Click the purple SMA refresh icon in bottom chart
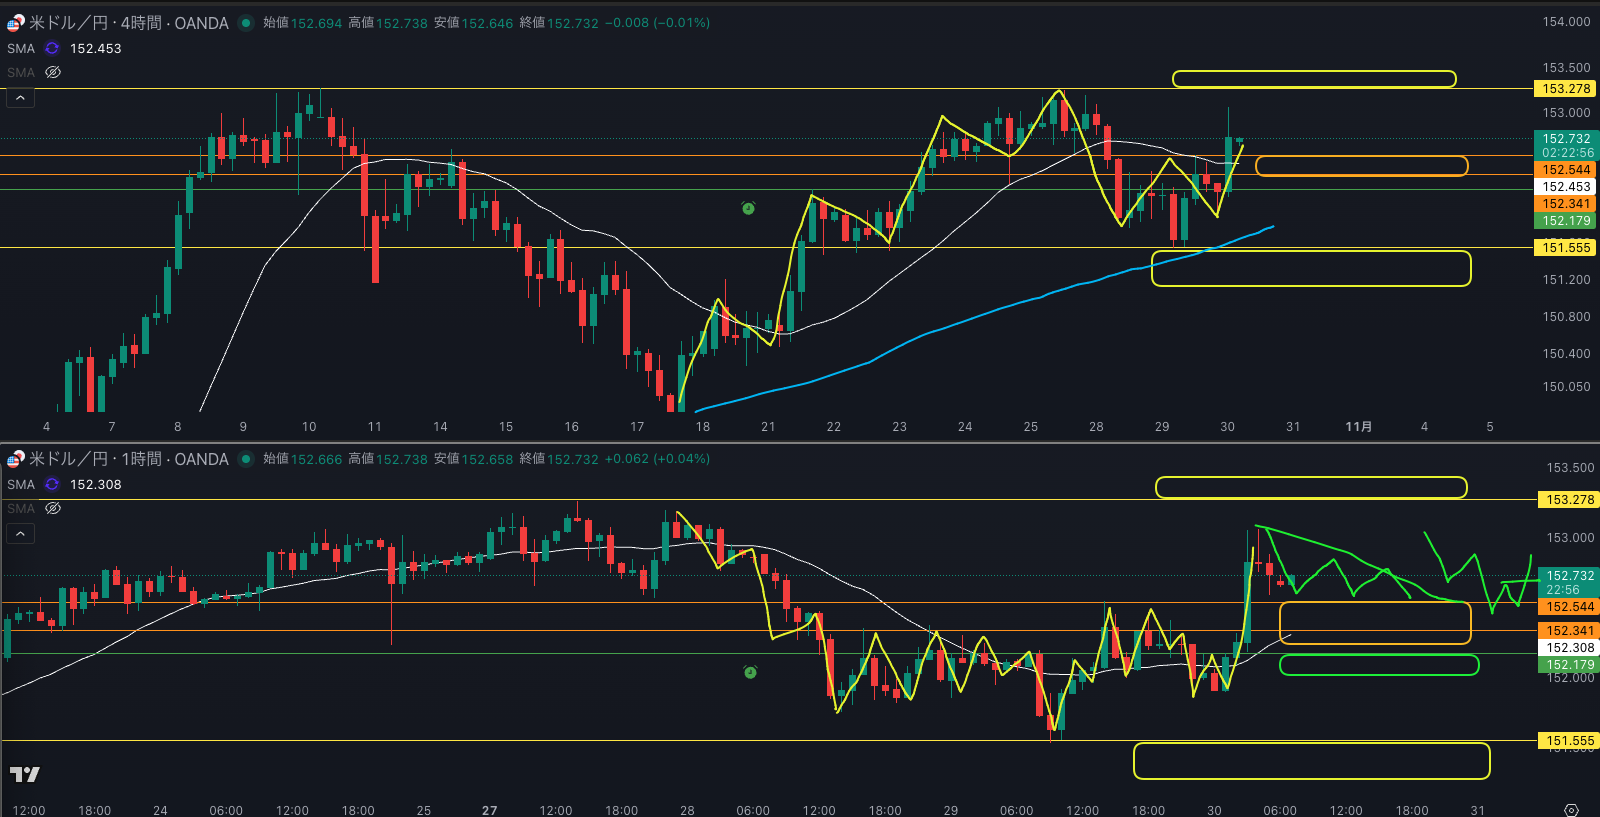 click(52, 484)
